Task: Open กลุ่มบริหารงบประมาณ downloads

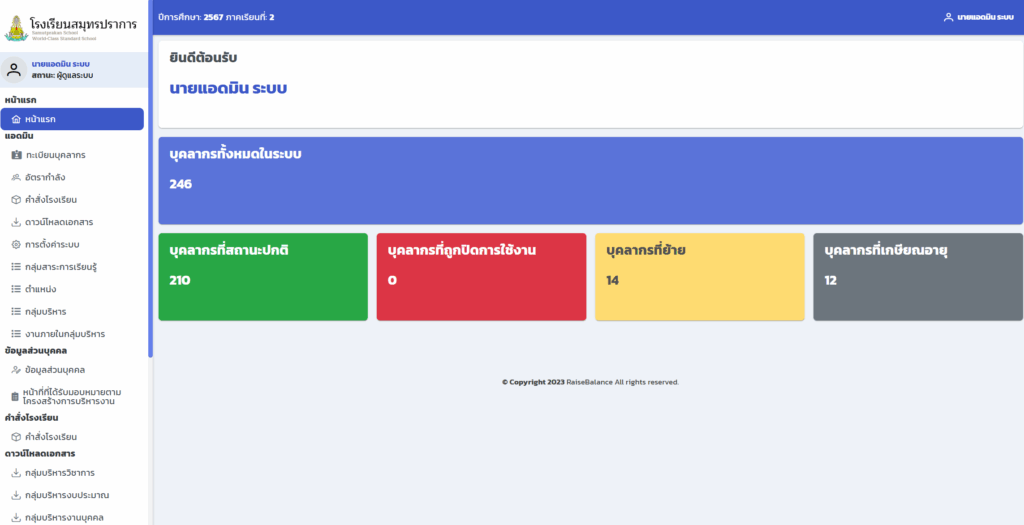Action: [66, 495]
